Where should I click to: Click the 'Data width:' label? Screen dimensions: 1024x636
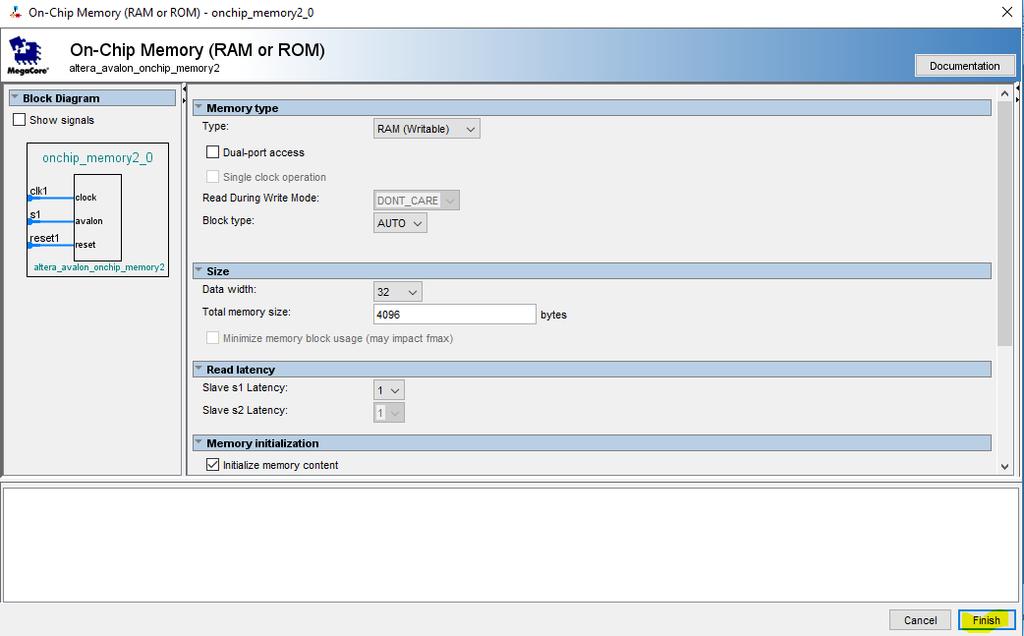pyautogui.click(x=229, y=289)
